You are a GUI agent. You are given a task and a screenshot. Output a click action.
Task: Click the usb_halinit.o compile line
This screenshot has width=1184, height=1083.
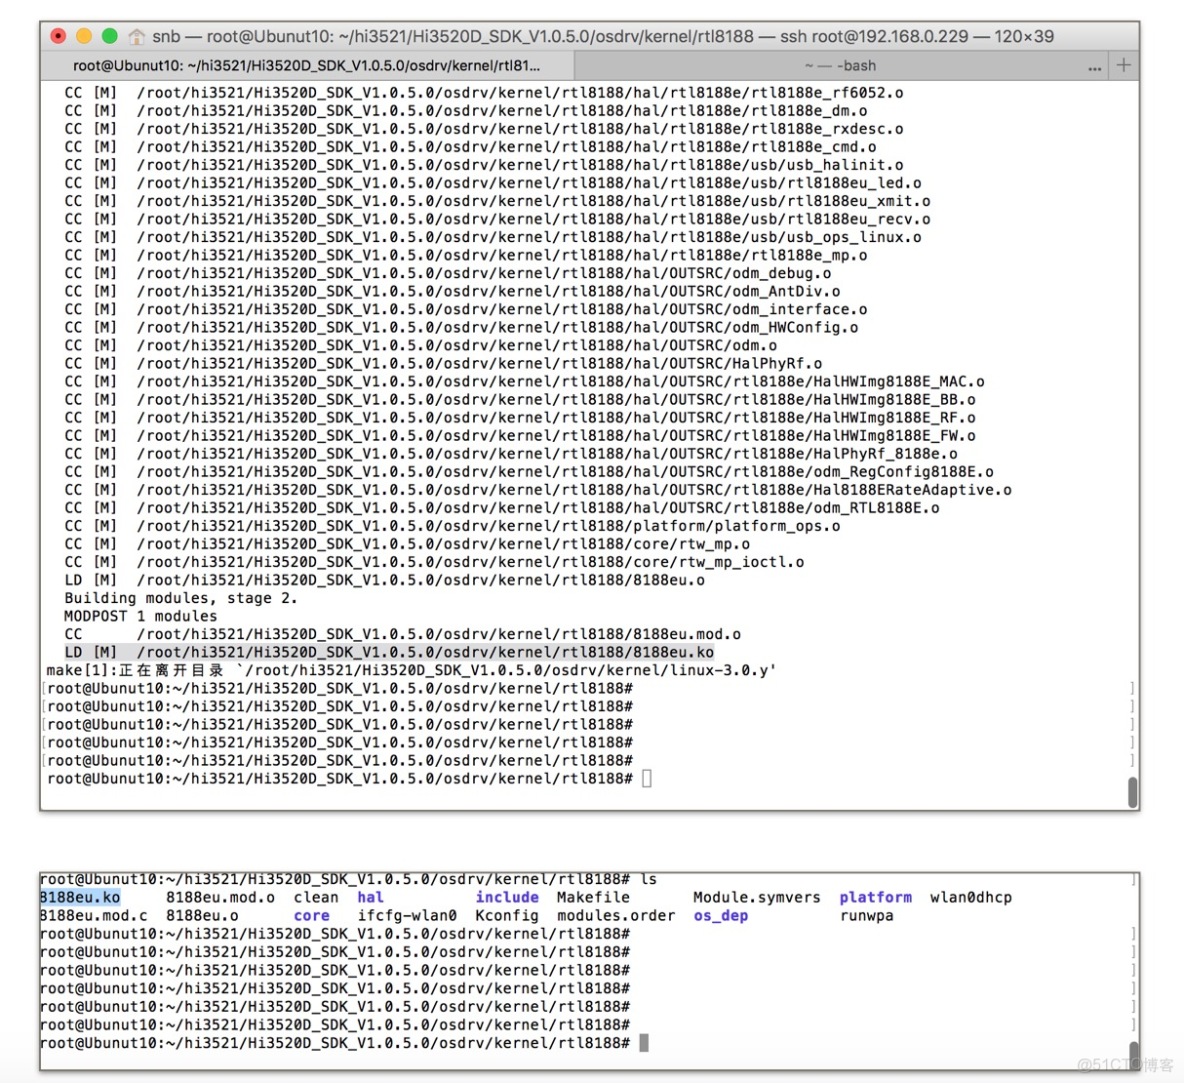(483, 165)
